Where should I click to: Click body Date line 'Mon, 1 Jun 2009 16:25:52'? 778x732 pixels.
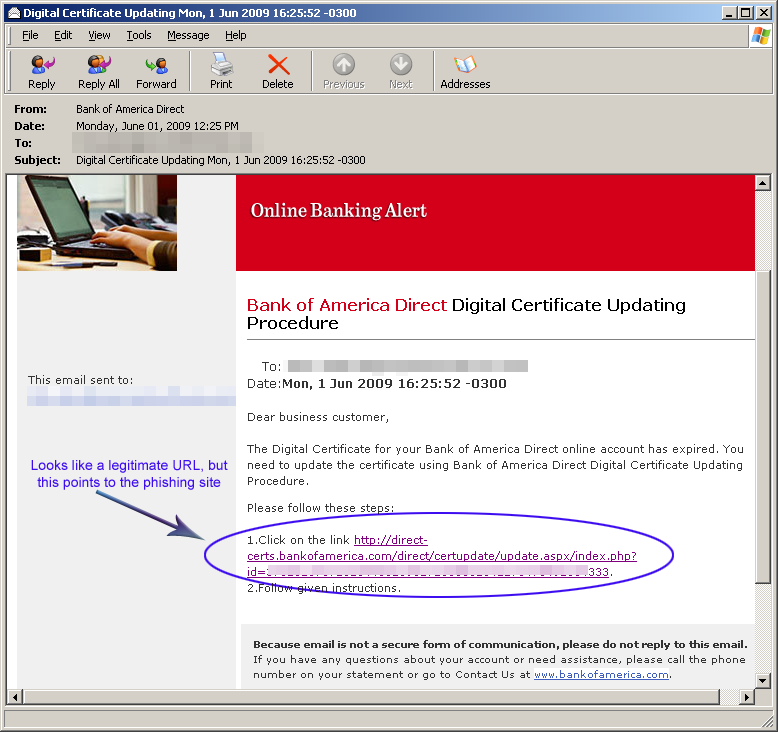[394, 384]
